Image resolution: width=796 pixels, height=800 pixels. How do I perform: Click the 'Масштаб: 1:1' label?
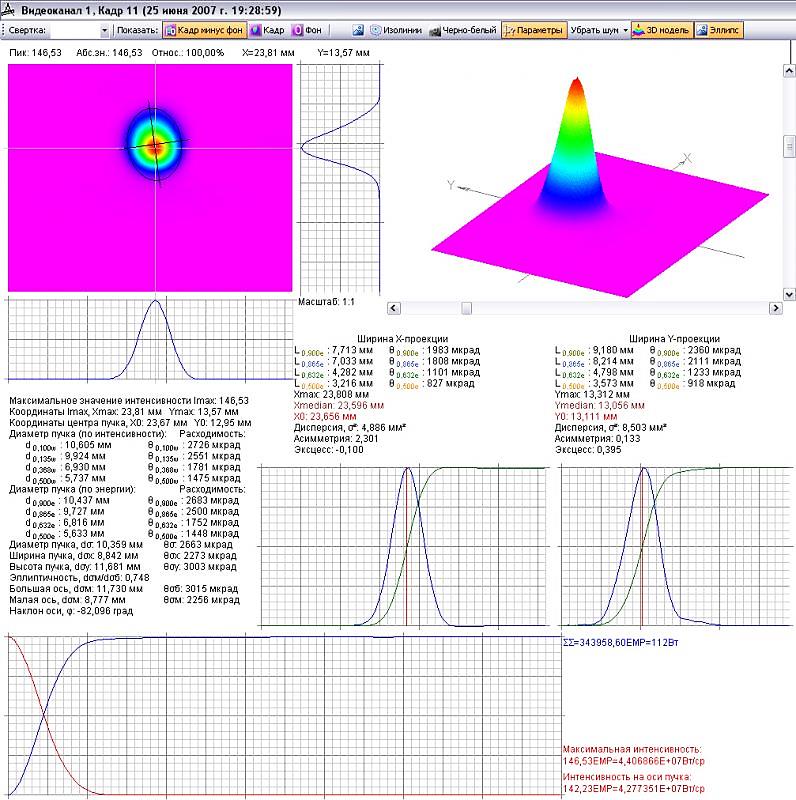(326, 302)
